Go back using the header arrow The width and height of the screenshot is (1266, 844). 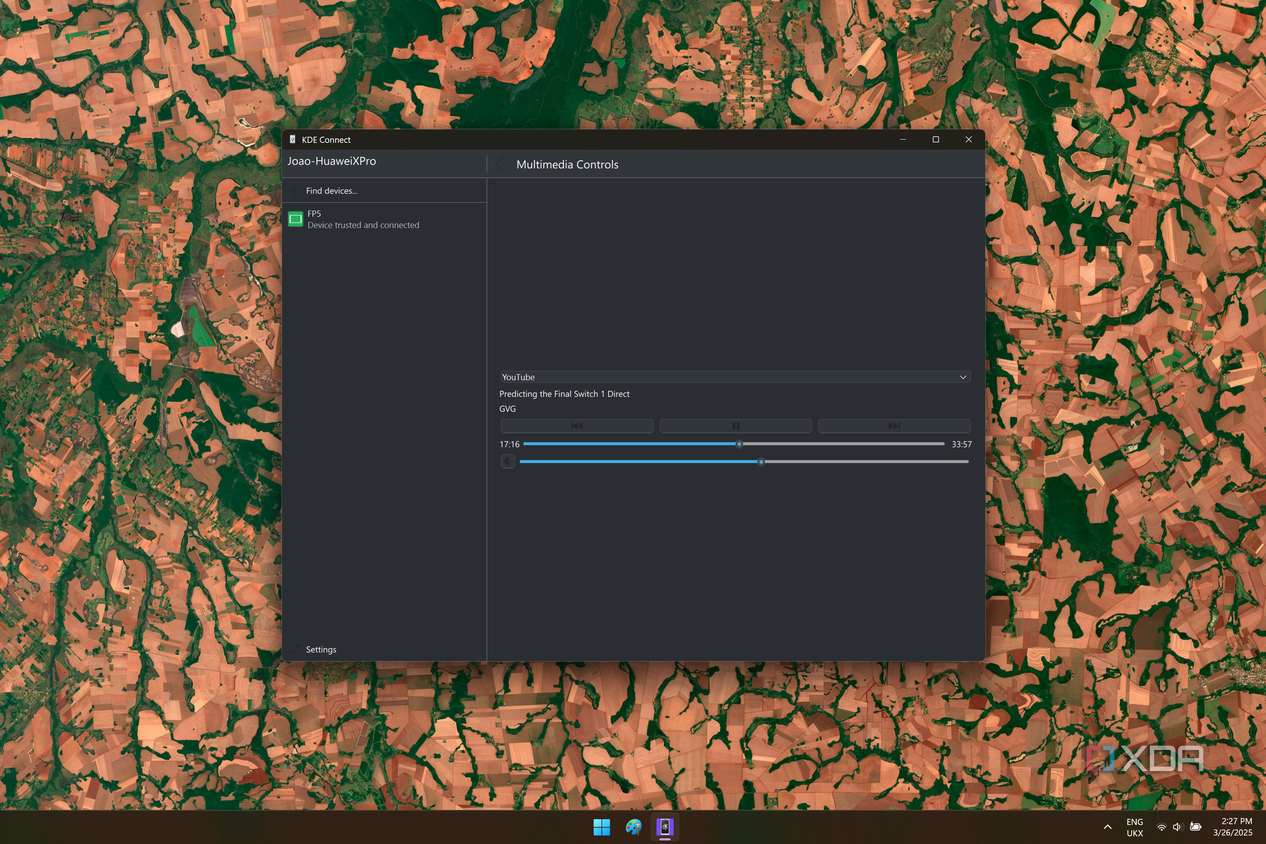[501, 164]
